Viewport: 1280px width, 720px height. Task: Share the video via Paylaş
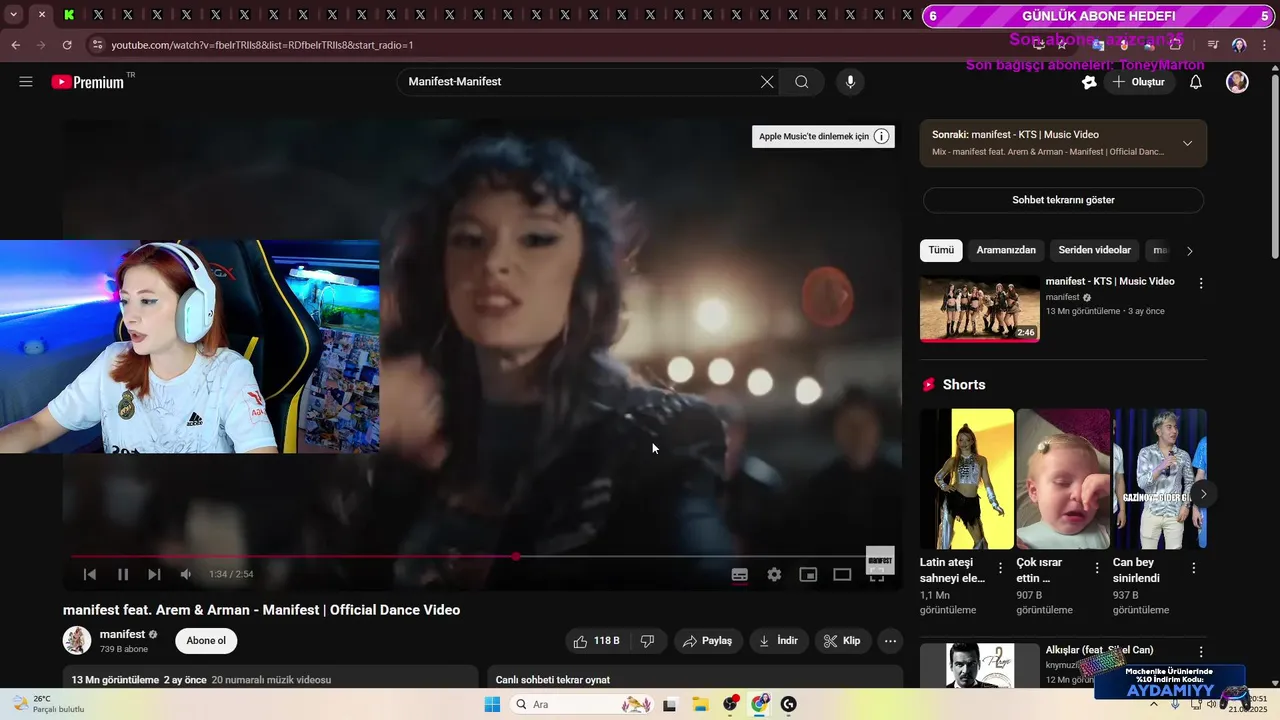[707, 641]
